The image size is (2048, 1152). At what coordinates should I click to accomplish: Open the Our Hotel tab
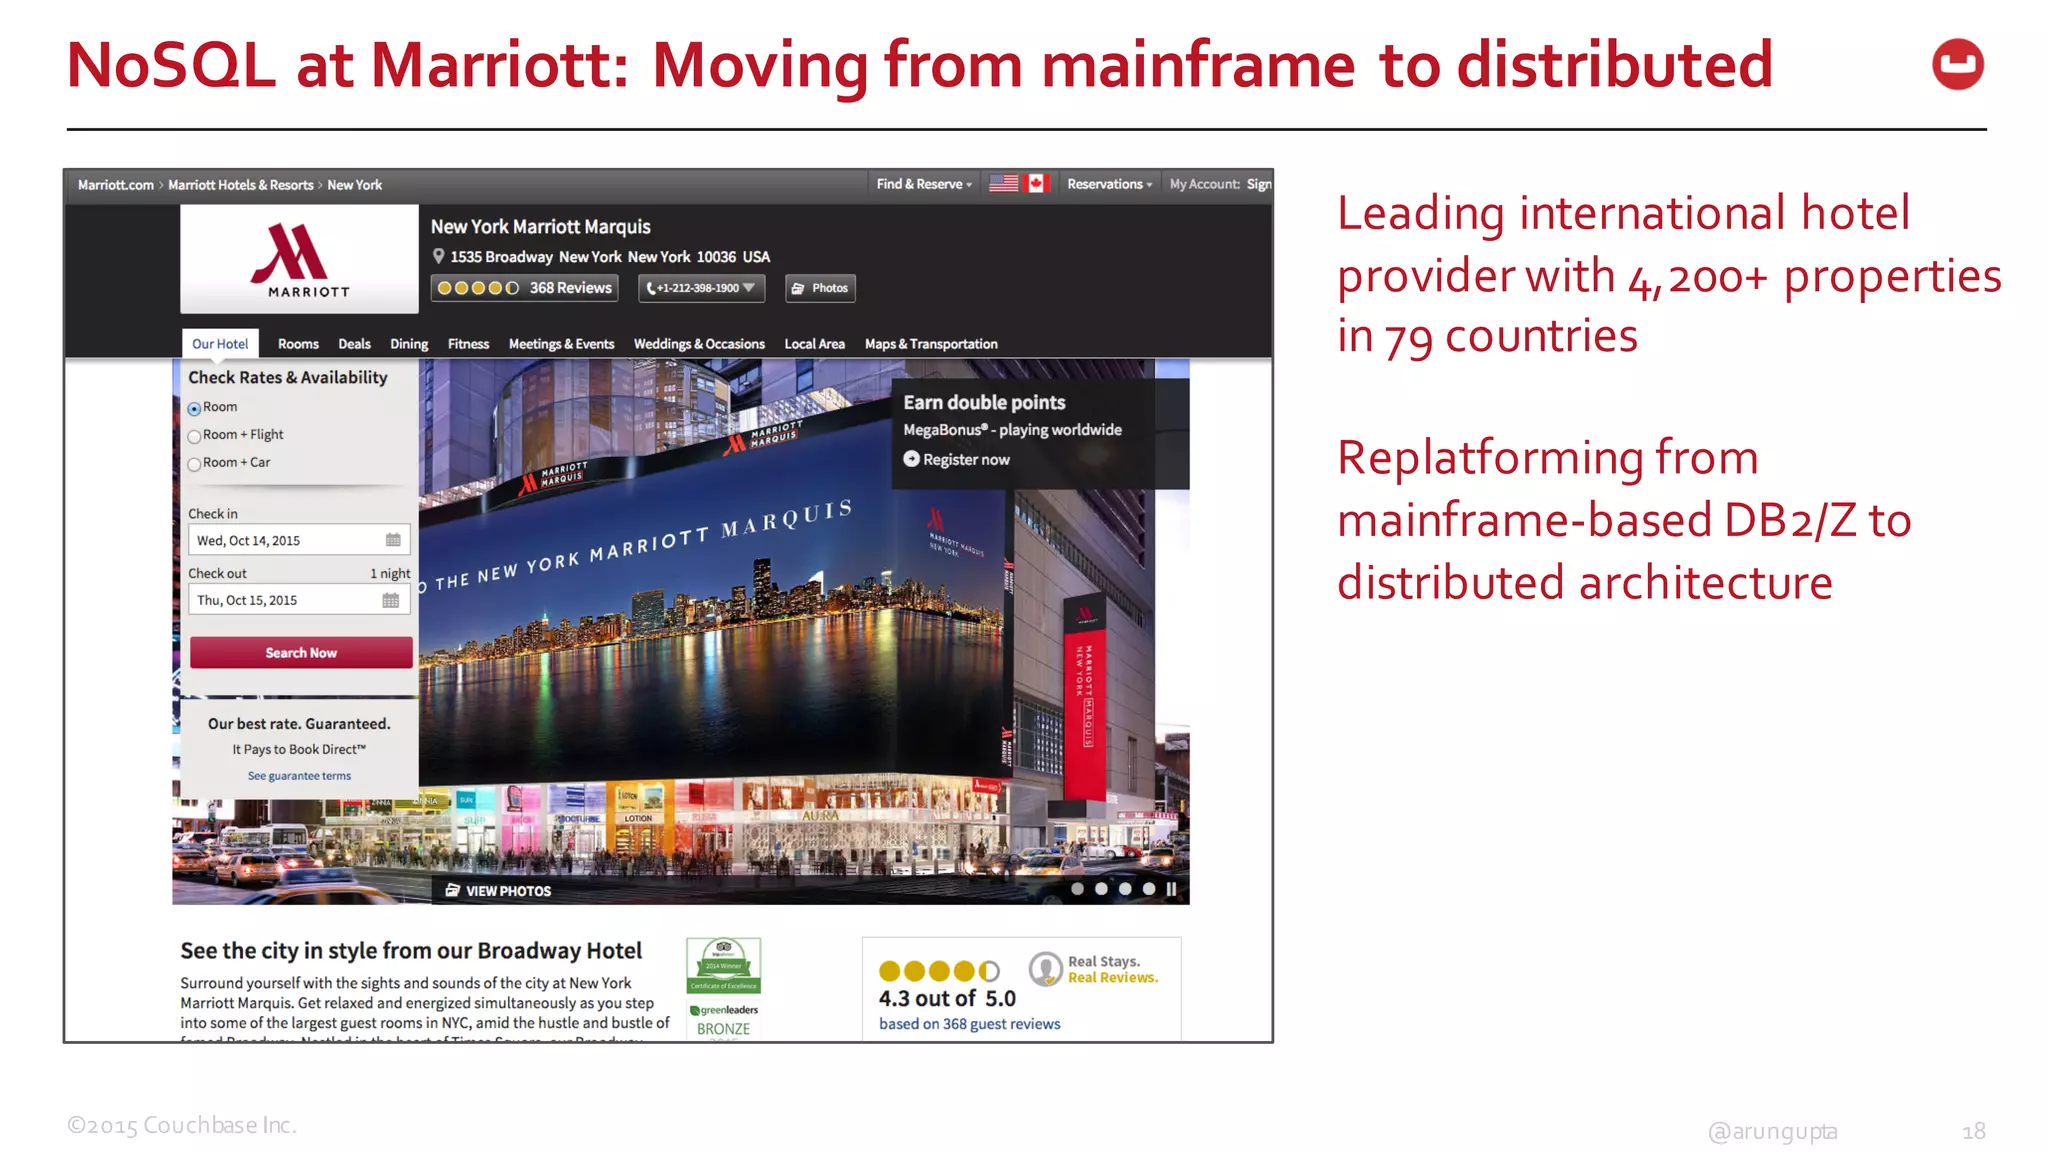220,343
